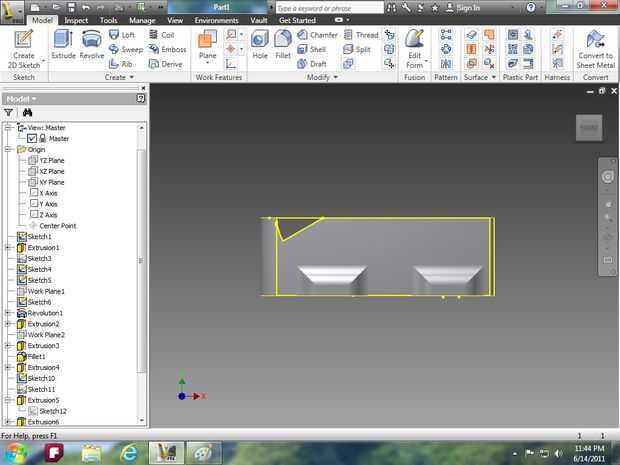Viewport: 620px width, 465px height.
Task: Select the Split tool
Action: [357, 49]
